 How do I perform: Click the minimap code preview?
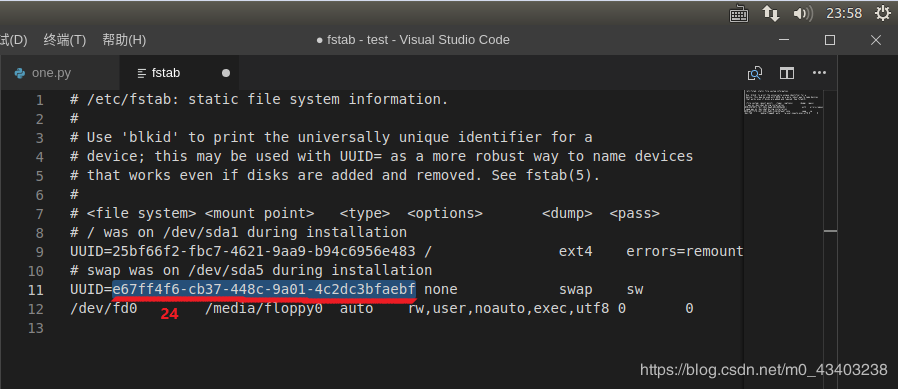pos(783,103)
